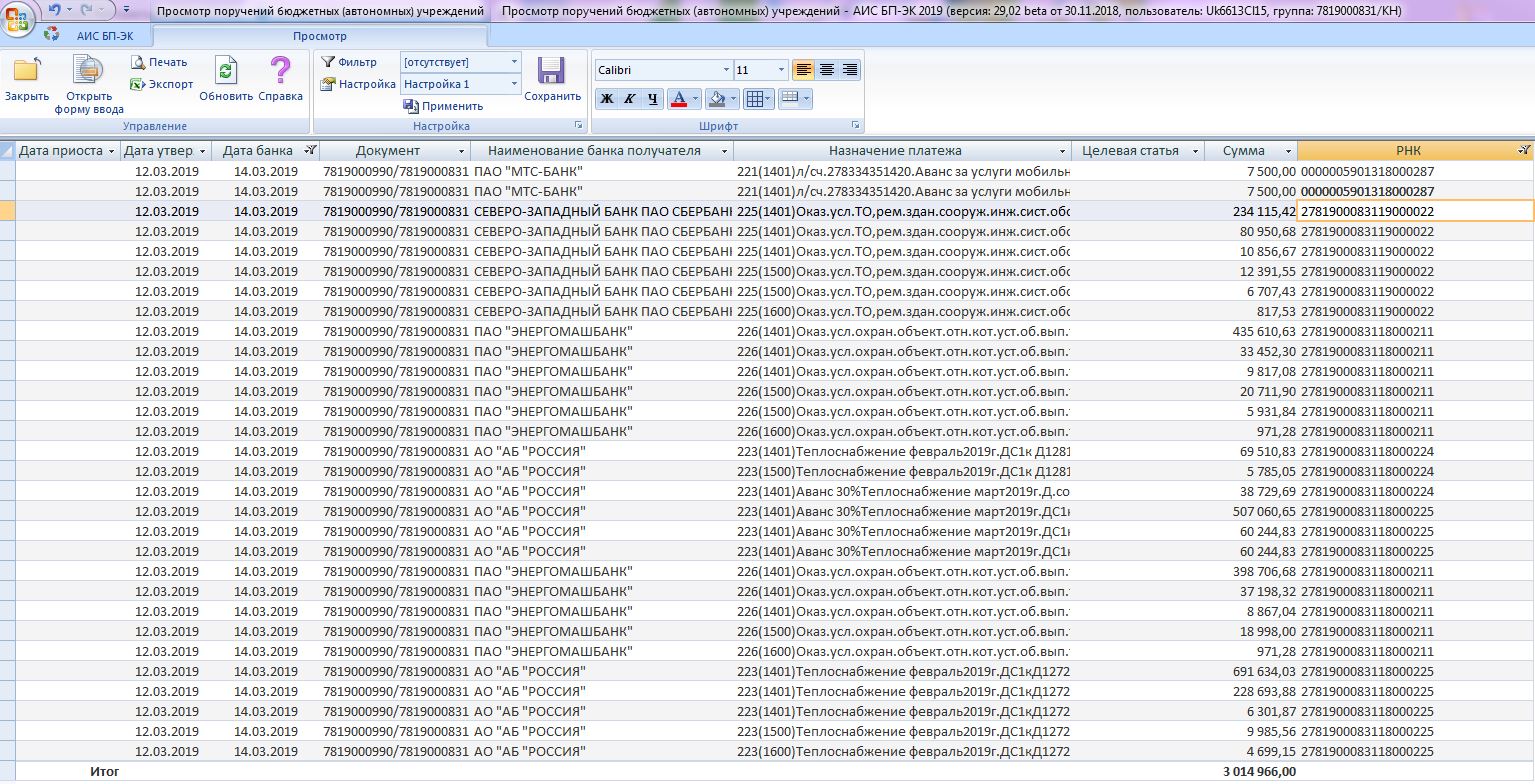The width and height of the screenshot is (1535, 784).
Task: Click the РНК column header label
Action: (x=1407, y=151)
